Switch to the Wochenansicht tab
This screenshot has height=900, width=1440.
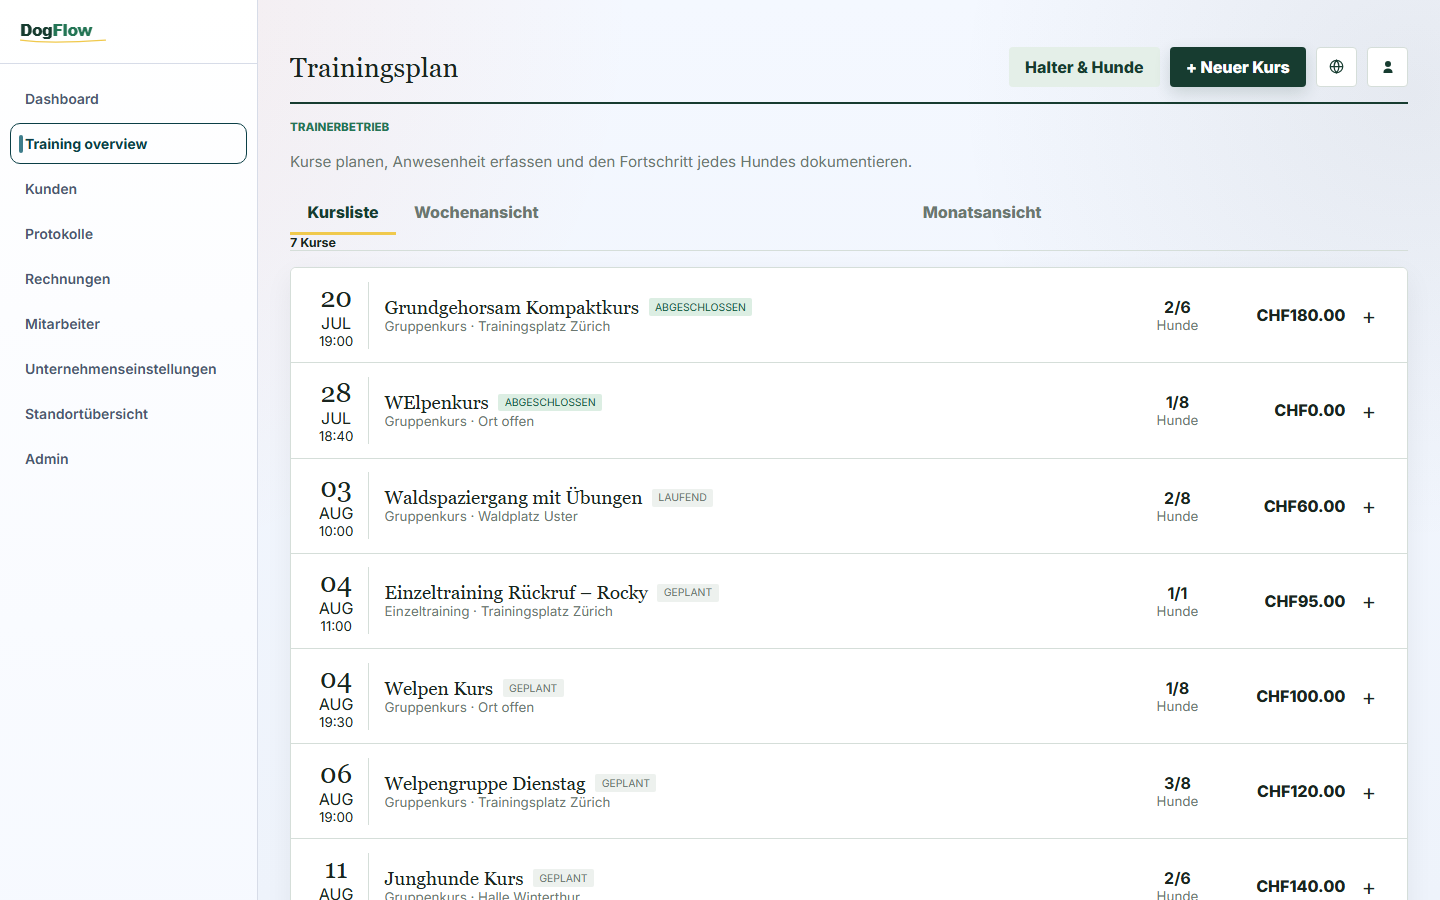[x=476, y=212]
